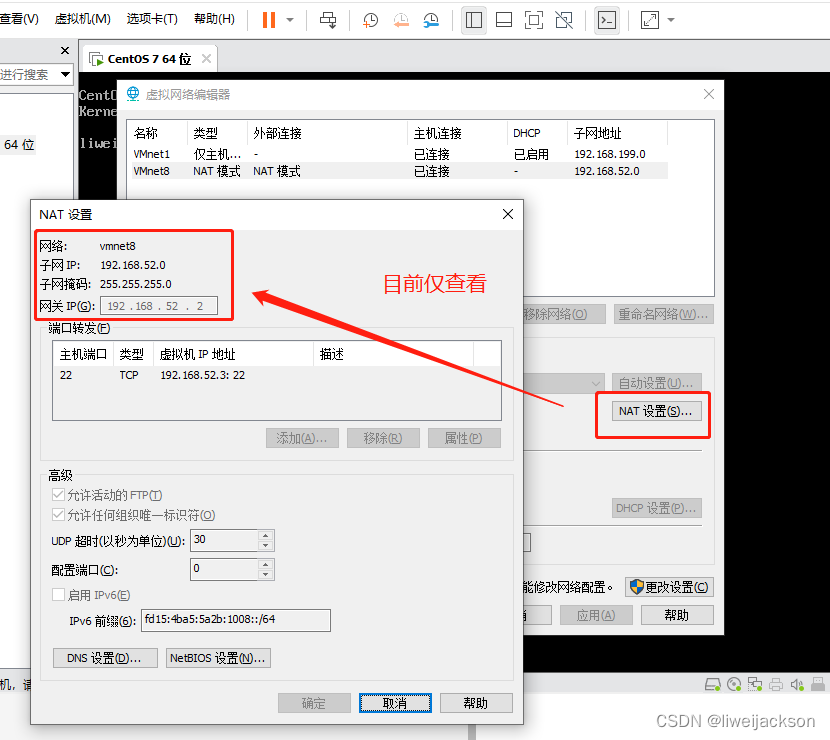830x740 pixels.
Task: Open the stretch display dropdown arrow
Action: [x=671, y=20]
